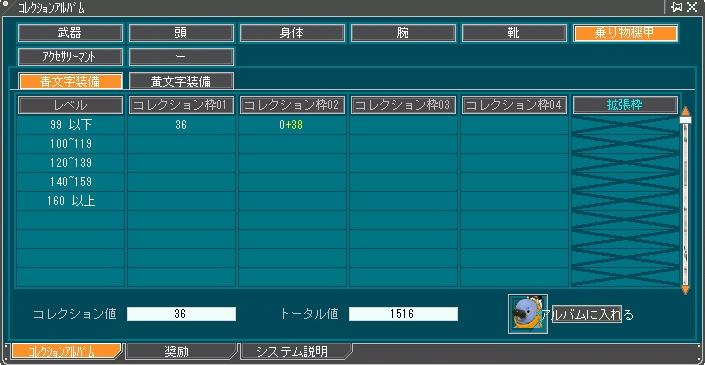The image size is (705, 365).
Task: Select the 武器 category tab
Action: point(70,33)
